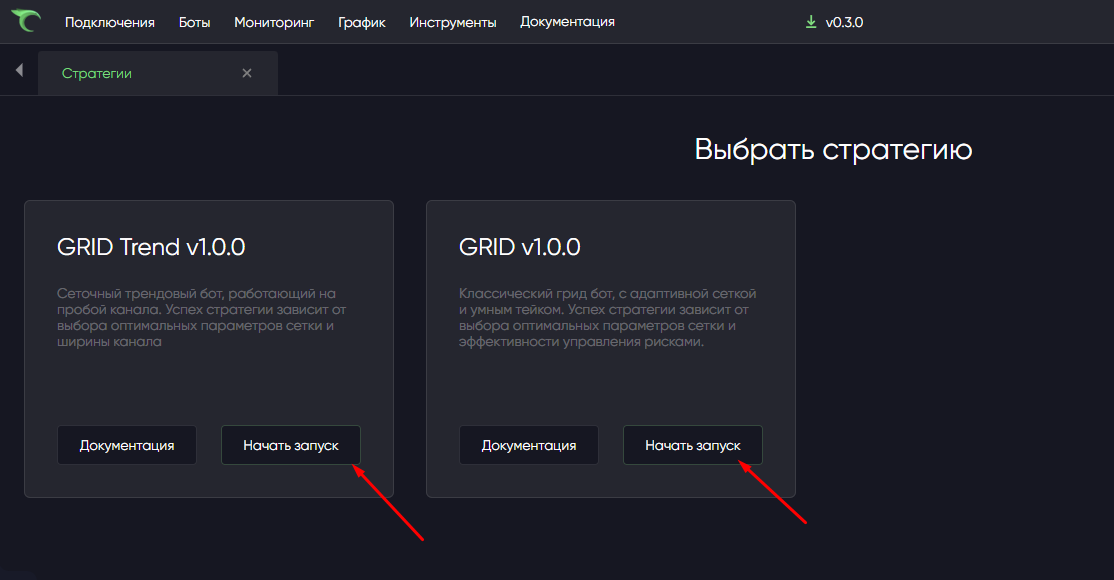Go to the Боты section
The width and height of the screenshot is (1114, 580).
click(194, 22)
